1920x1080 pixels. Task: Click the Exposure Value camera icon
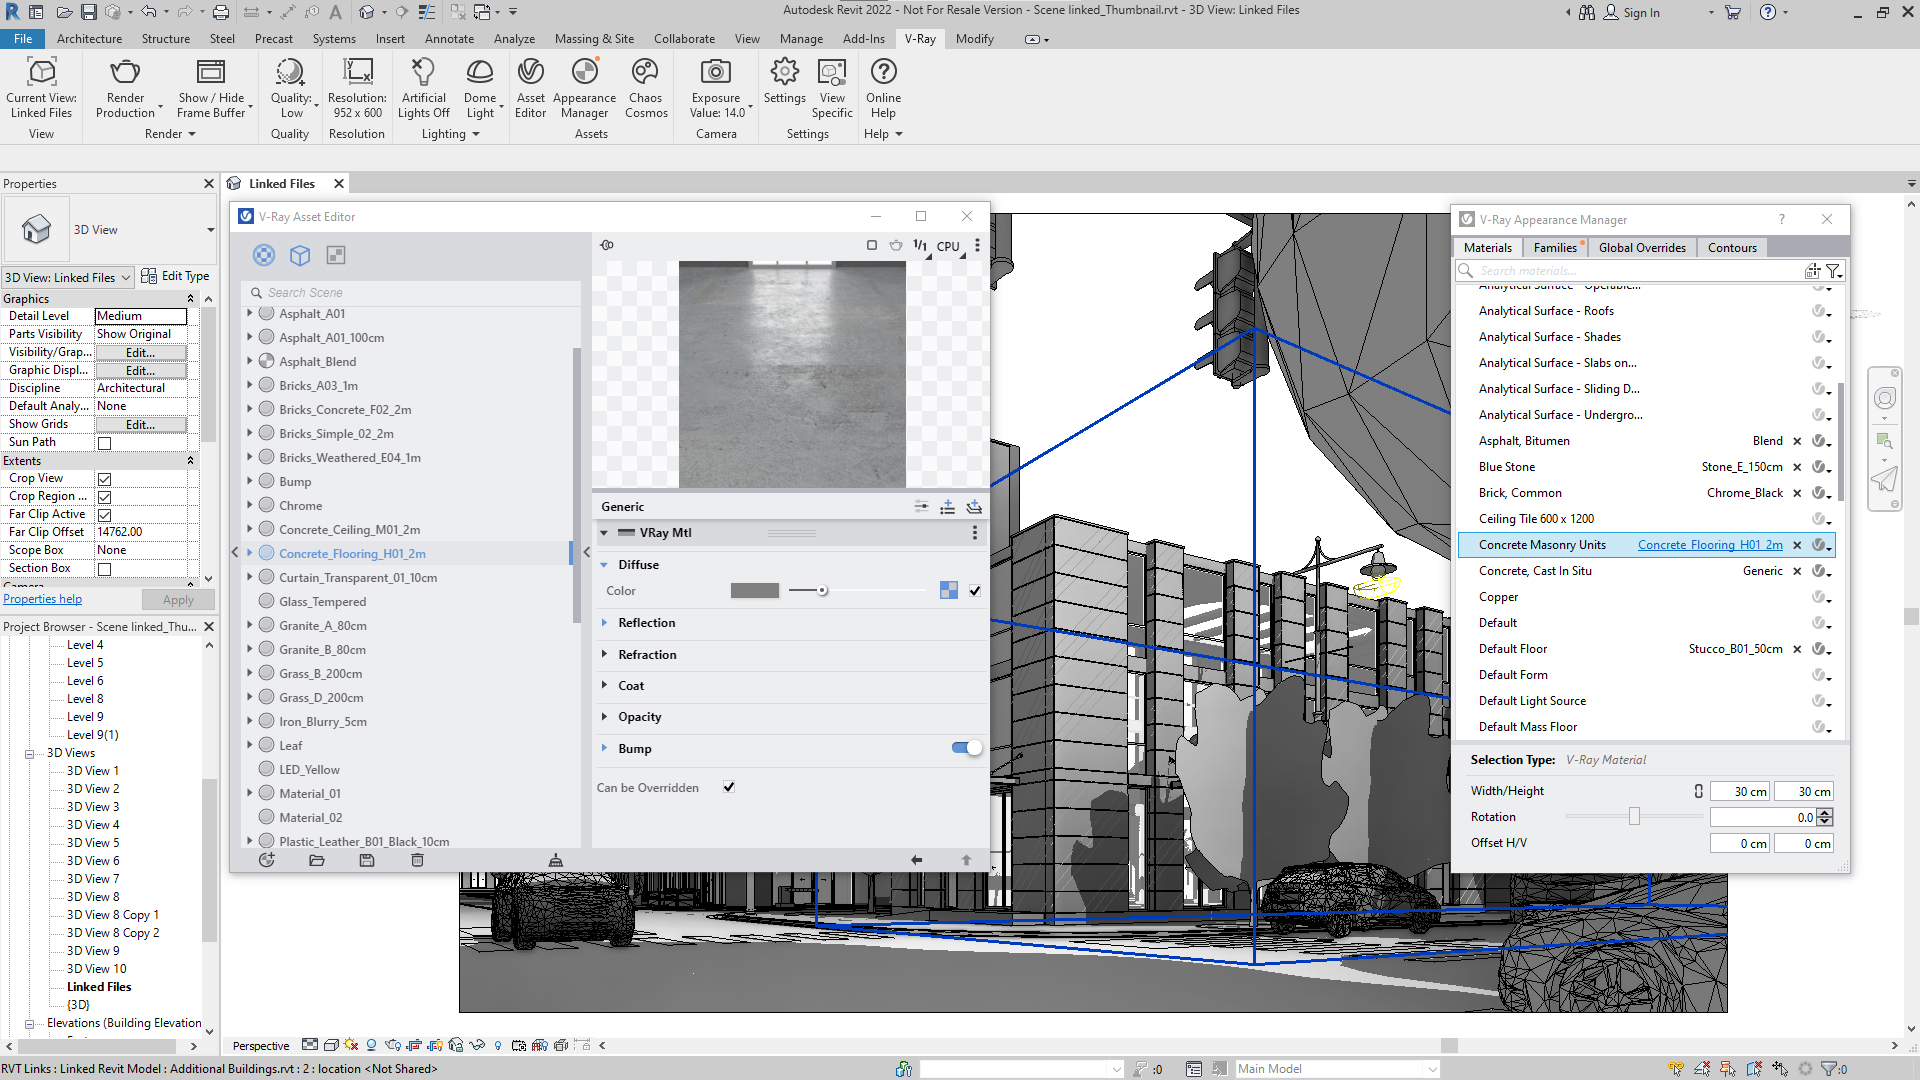(715, 73)
